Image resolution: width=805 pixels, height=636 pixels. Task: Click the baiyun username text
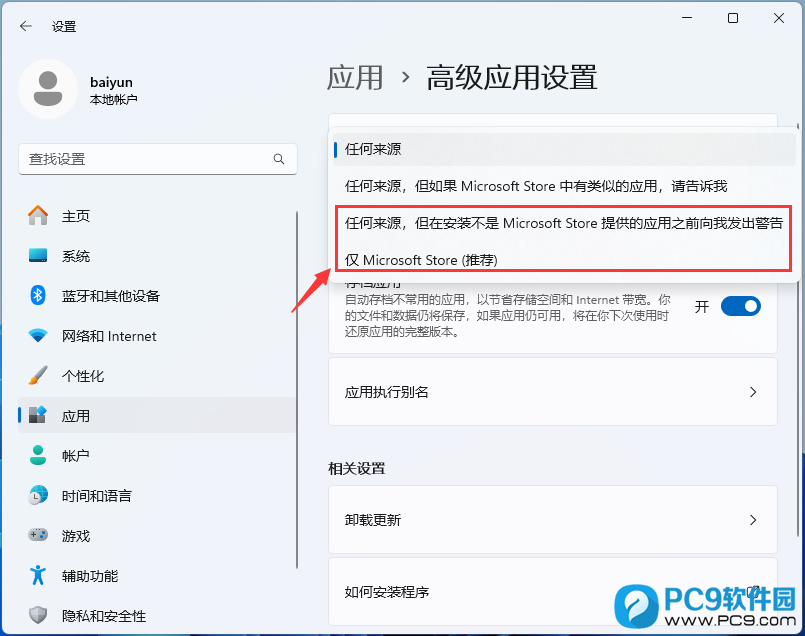tap(111, 82)
